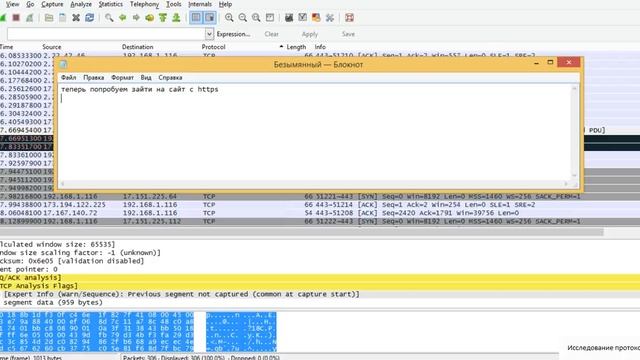Open the Analyze menu
The image size is (640, 360).
point(81,4)
